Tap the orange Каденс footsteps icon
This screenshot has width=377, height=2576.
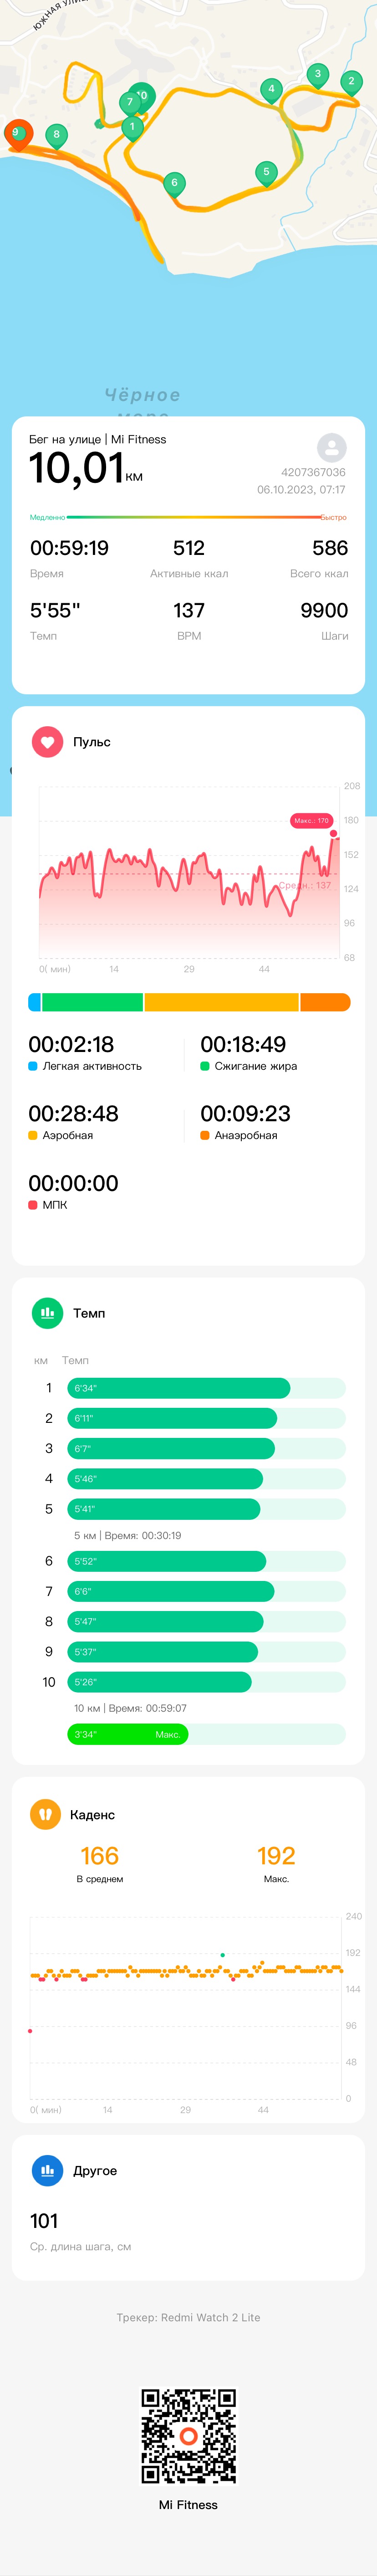pyautogui.click(x=45, y=1814)
